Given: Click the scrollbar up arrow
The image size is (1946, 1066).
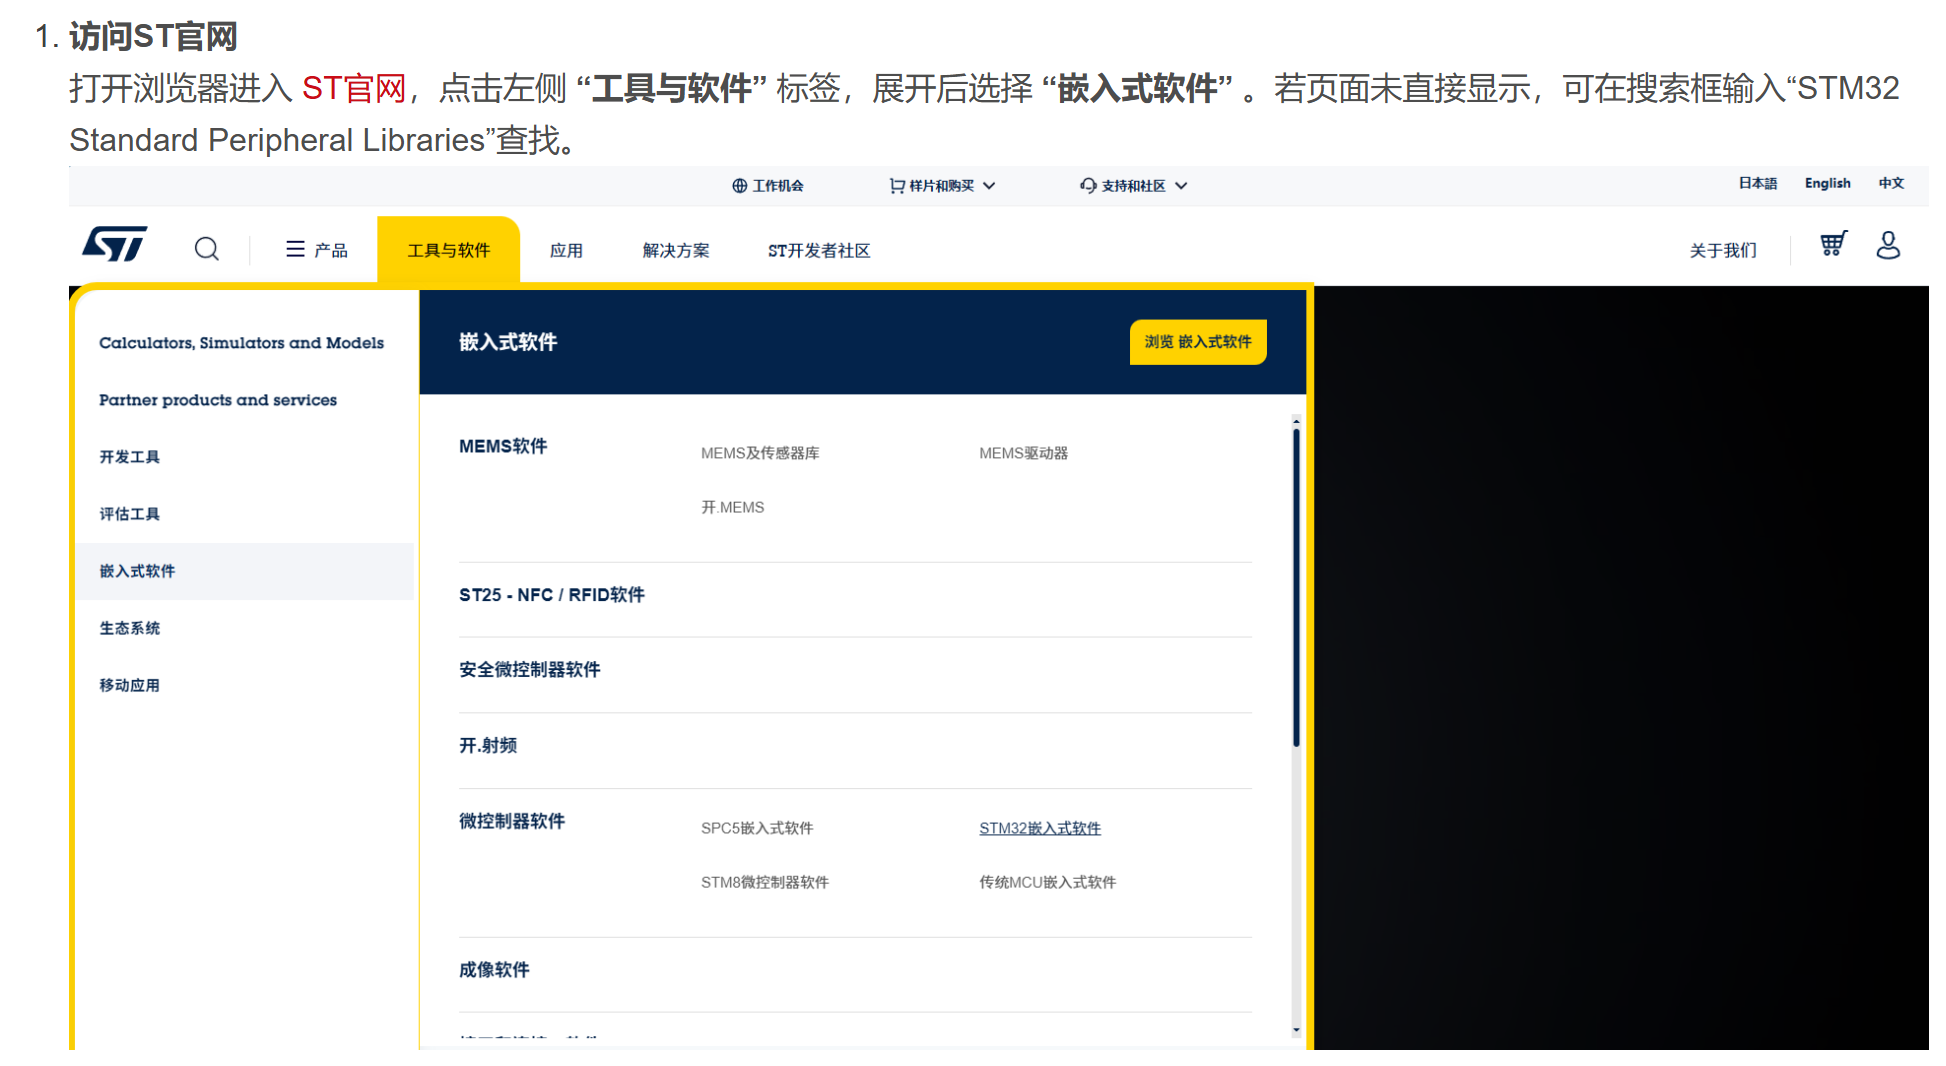Looking at the screenshot, I should coord(1296,422).
